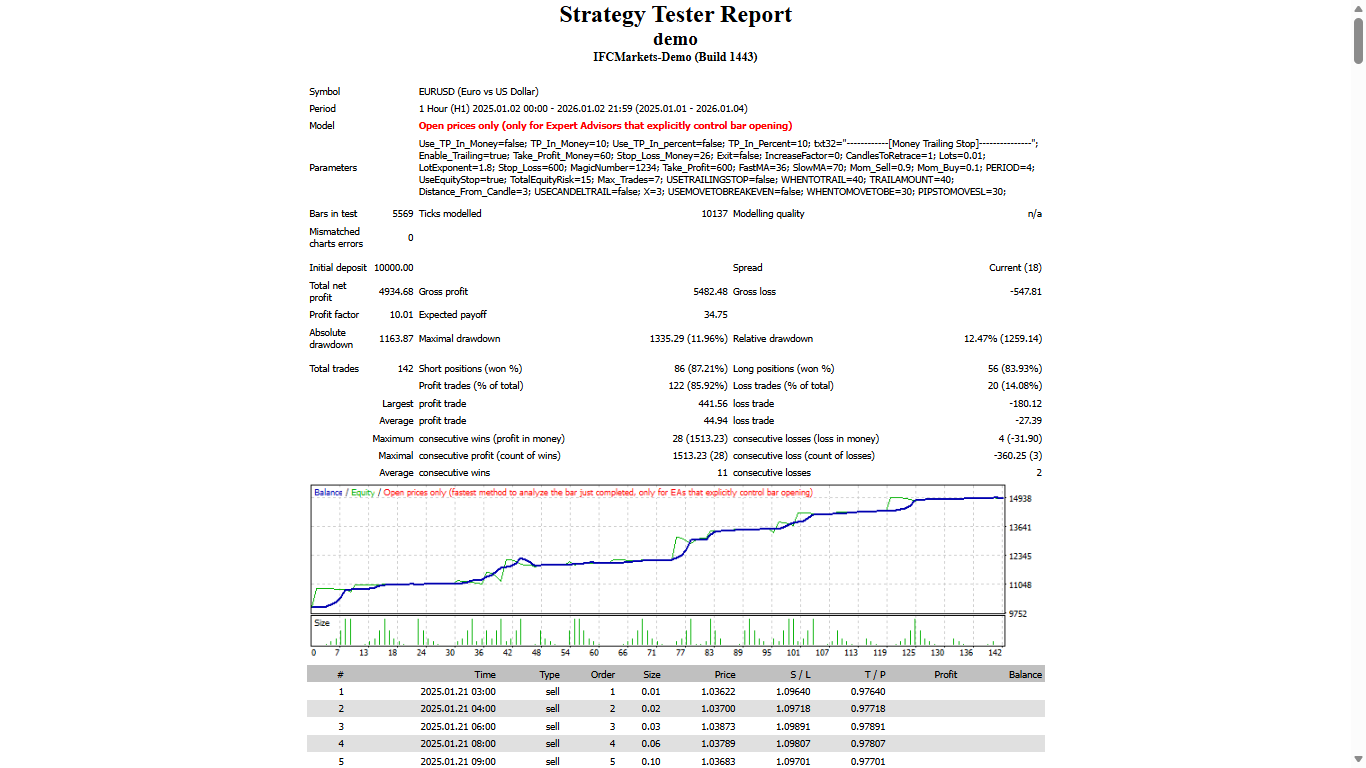Click "EURUSD (Euro vs US Dollar)" symbol value
Image resolution: width=1366 pixels, height=768 pixels.
pos(478,92)
